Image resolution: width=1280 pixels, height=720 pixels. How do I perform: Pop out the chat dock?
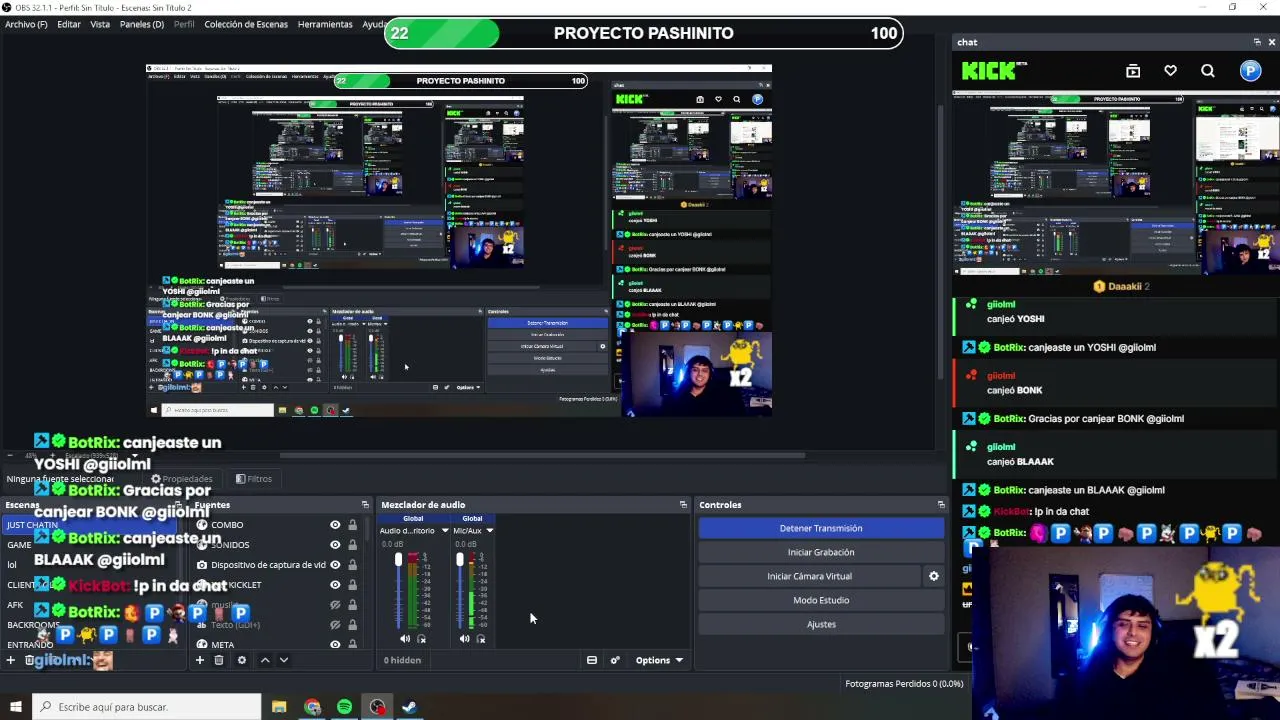pos(1257,42)
